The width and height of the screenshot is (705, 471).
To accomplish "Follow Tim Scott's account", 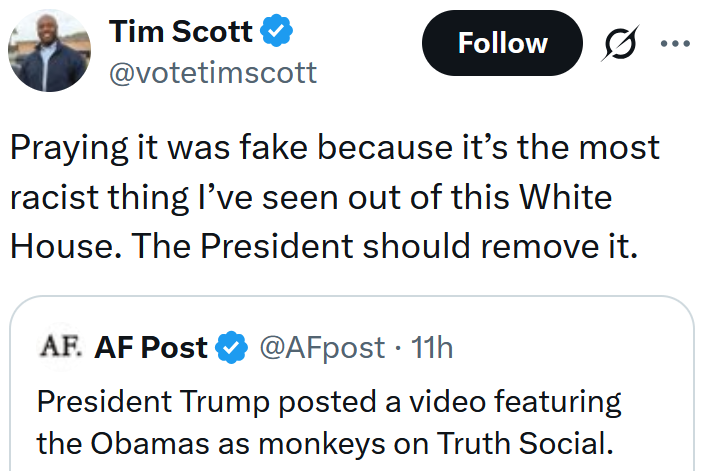I will coord(502,43).
